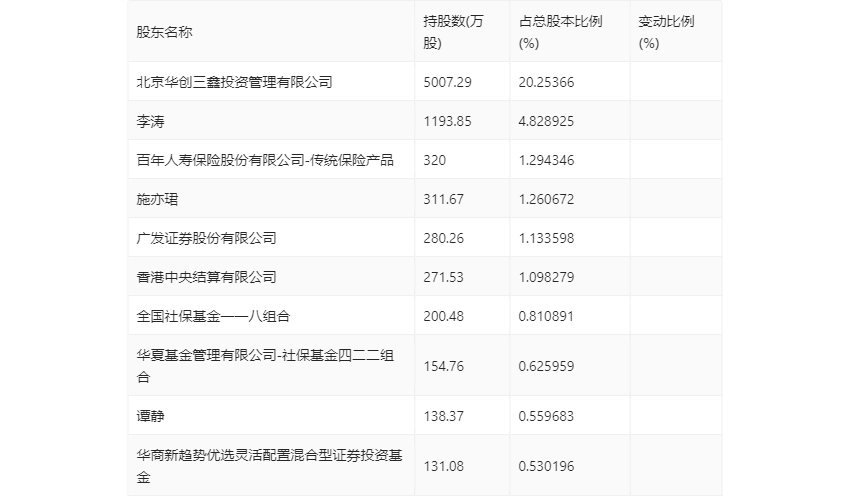Select shareholder 华夏基金管理有限公司-社保基金四二二组合
The image size is (850, 496).
265,366
